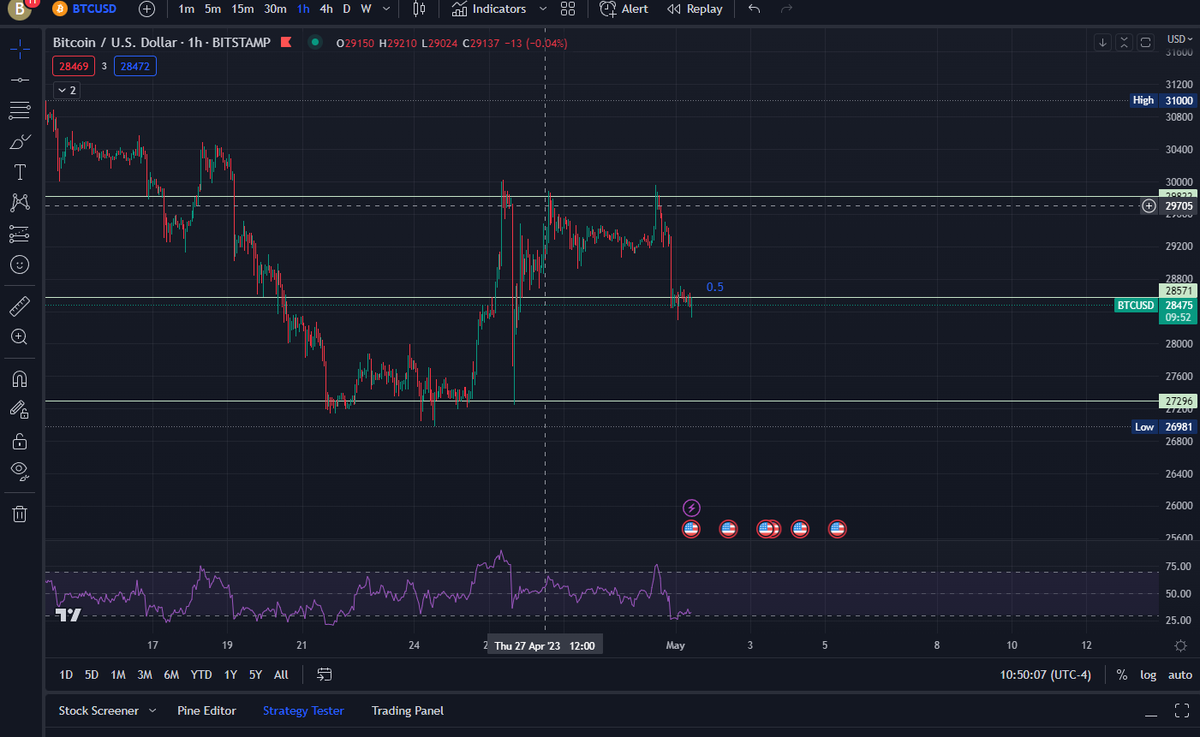Image resolution: width=1200 pixels, height=737 pixels.
Task: Select the D daily timeframe
Action: pos(347,9)
